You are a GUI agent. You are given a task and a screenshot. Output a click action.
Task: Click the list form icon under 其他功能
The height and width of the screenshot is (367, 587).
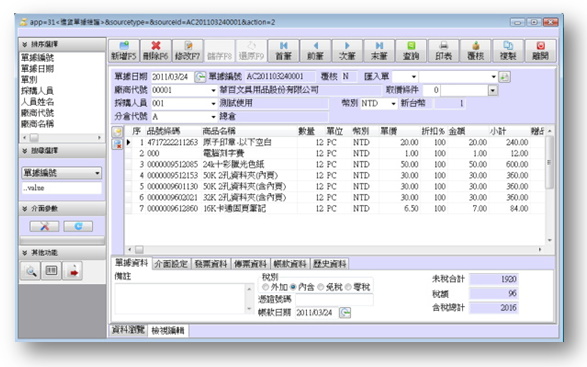[51, 271]
